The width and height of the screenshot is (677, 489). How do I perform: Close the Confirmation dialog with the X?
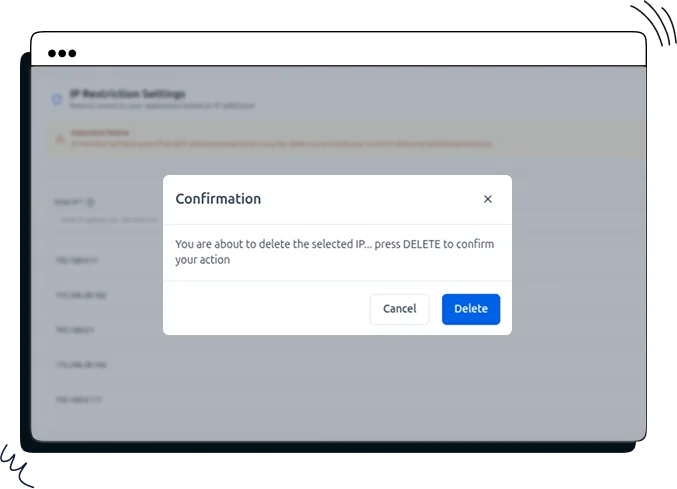pos(488,199)
